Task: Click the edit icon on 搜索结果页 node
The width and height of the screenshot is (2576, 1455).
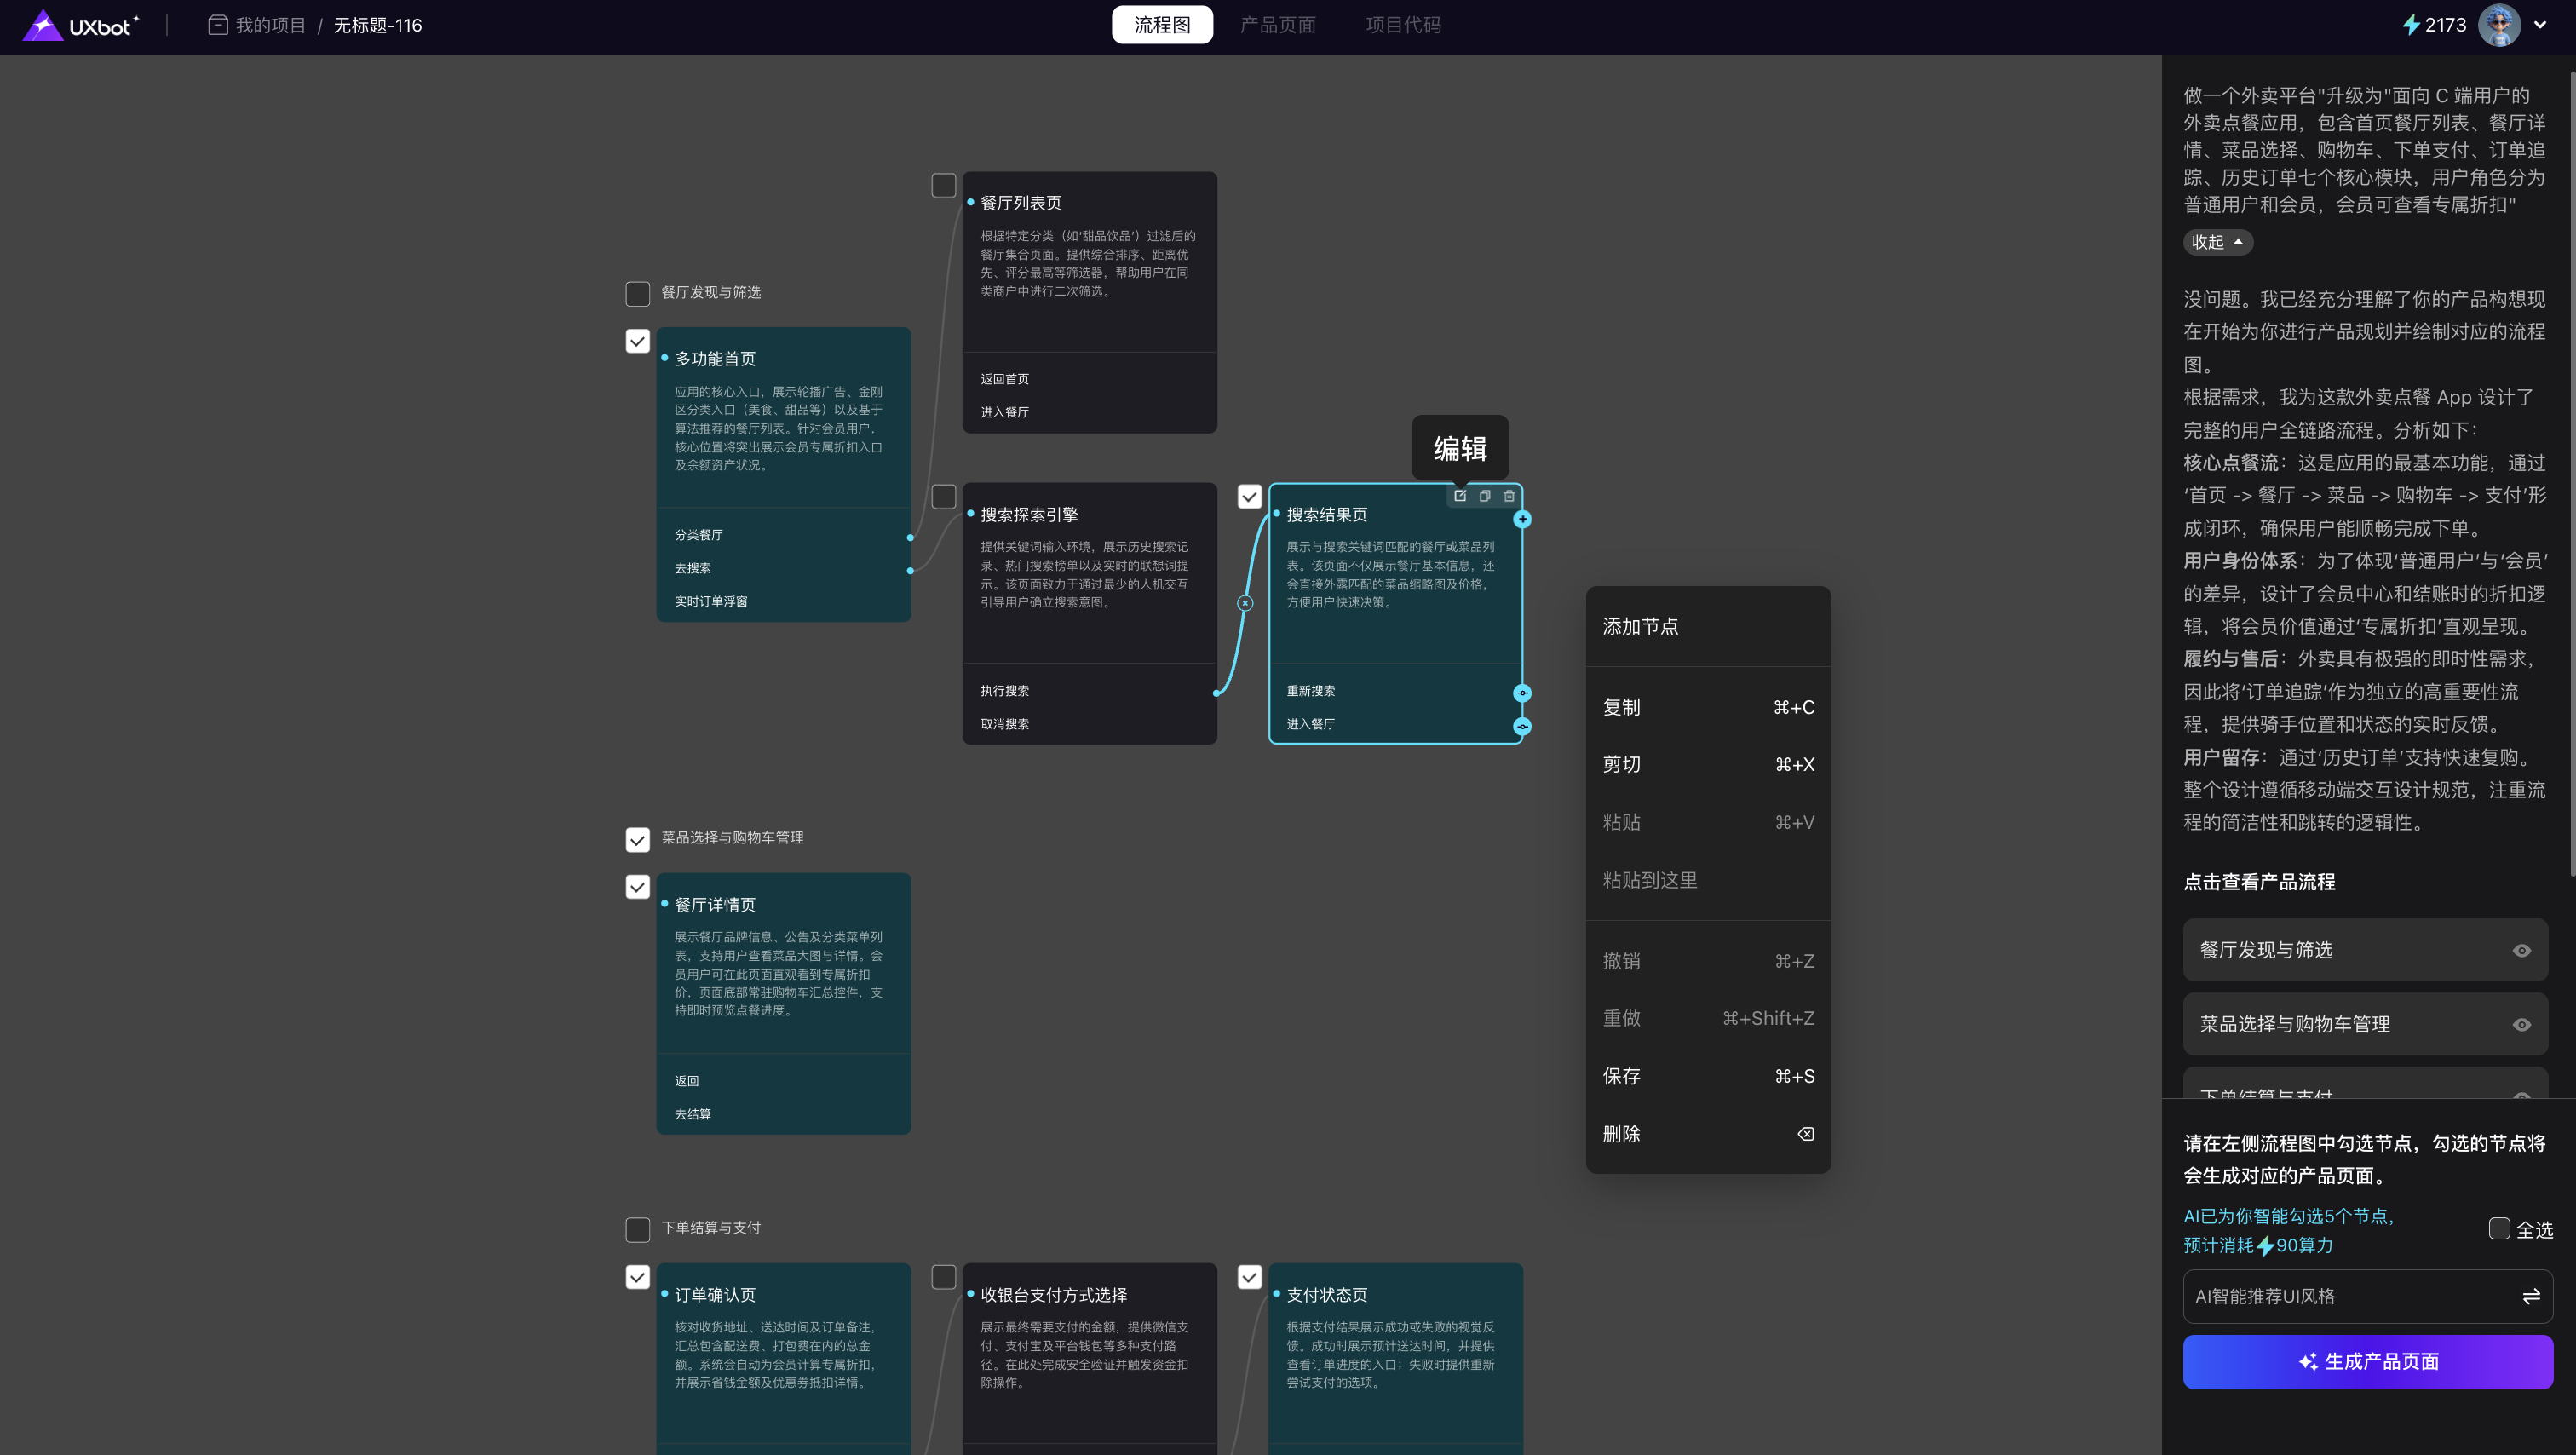Action: pyautogui.click(x=1460, y=496)
